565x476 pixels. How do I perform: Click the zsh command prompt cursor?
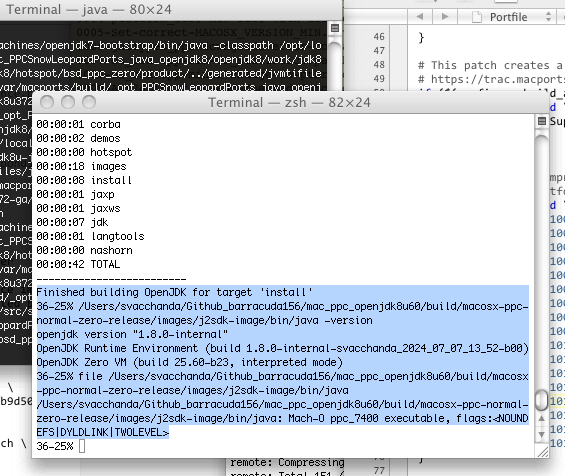[x=82, y=446]
